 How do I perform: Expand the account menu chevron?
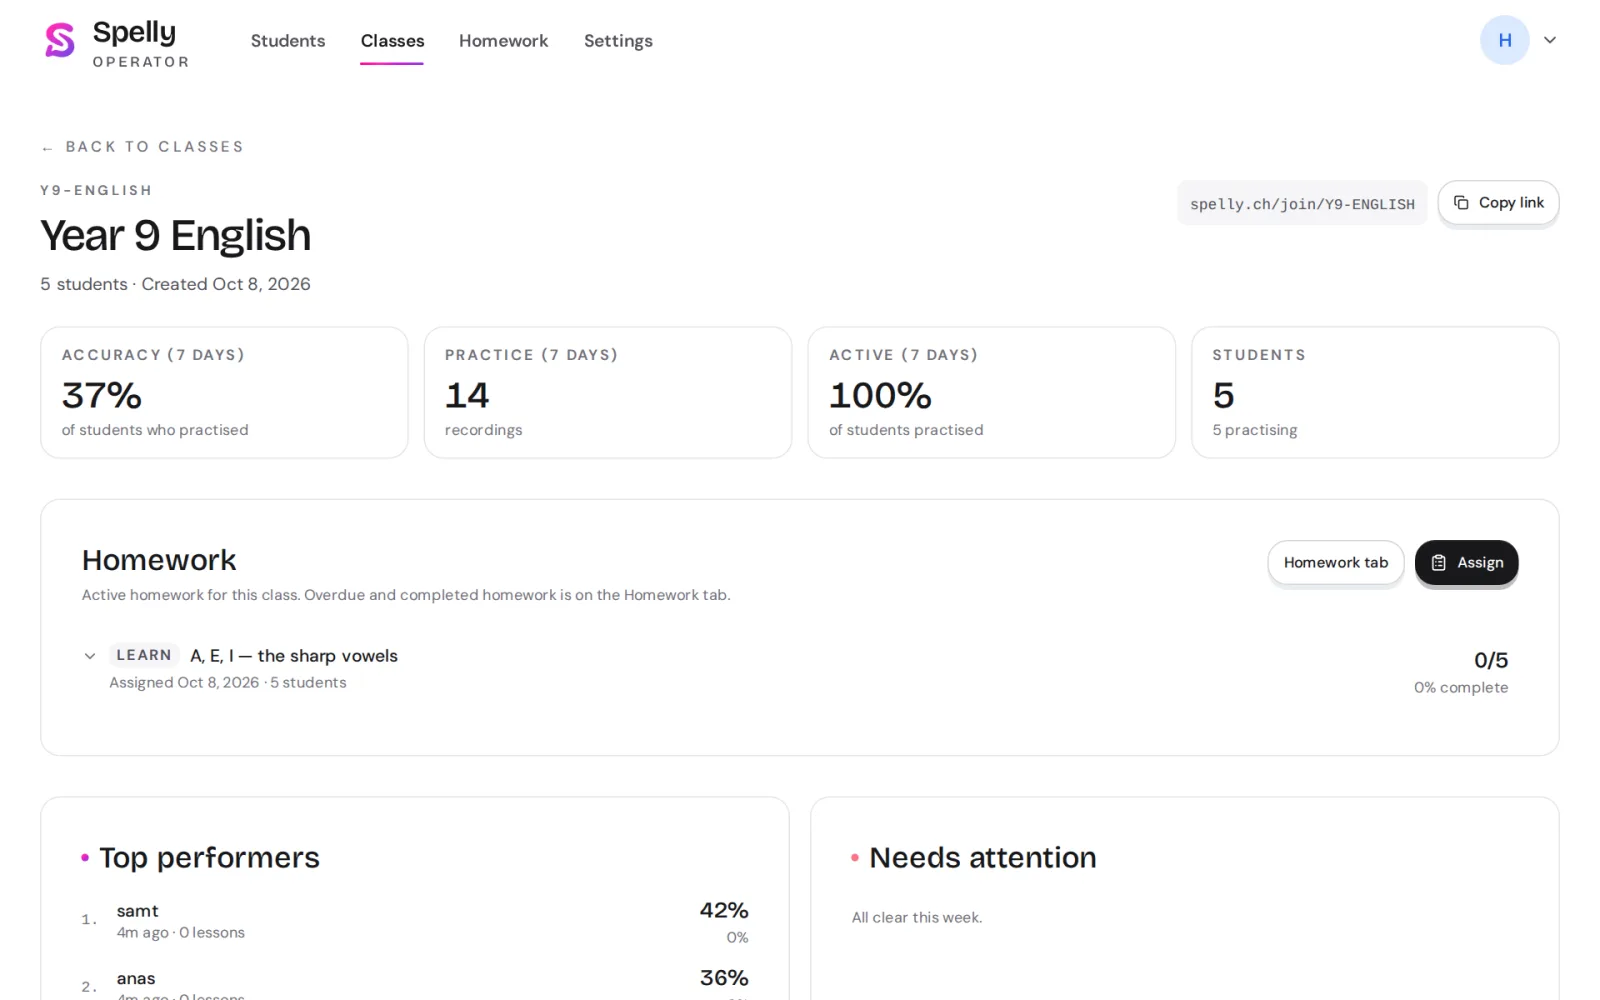[1550, 40]
